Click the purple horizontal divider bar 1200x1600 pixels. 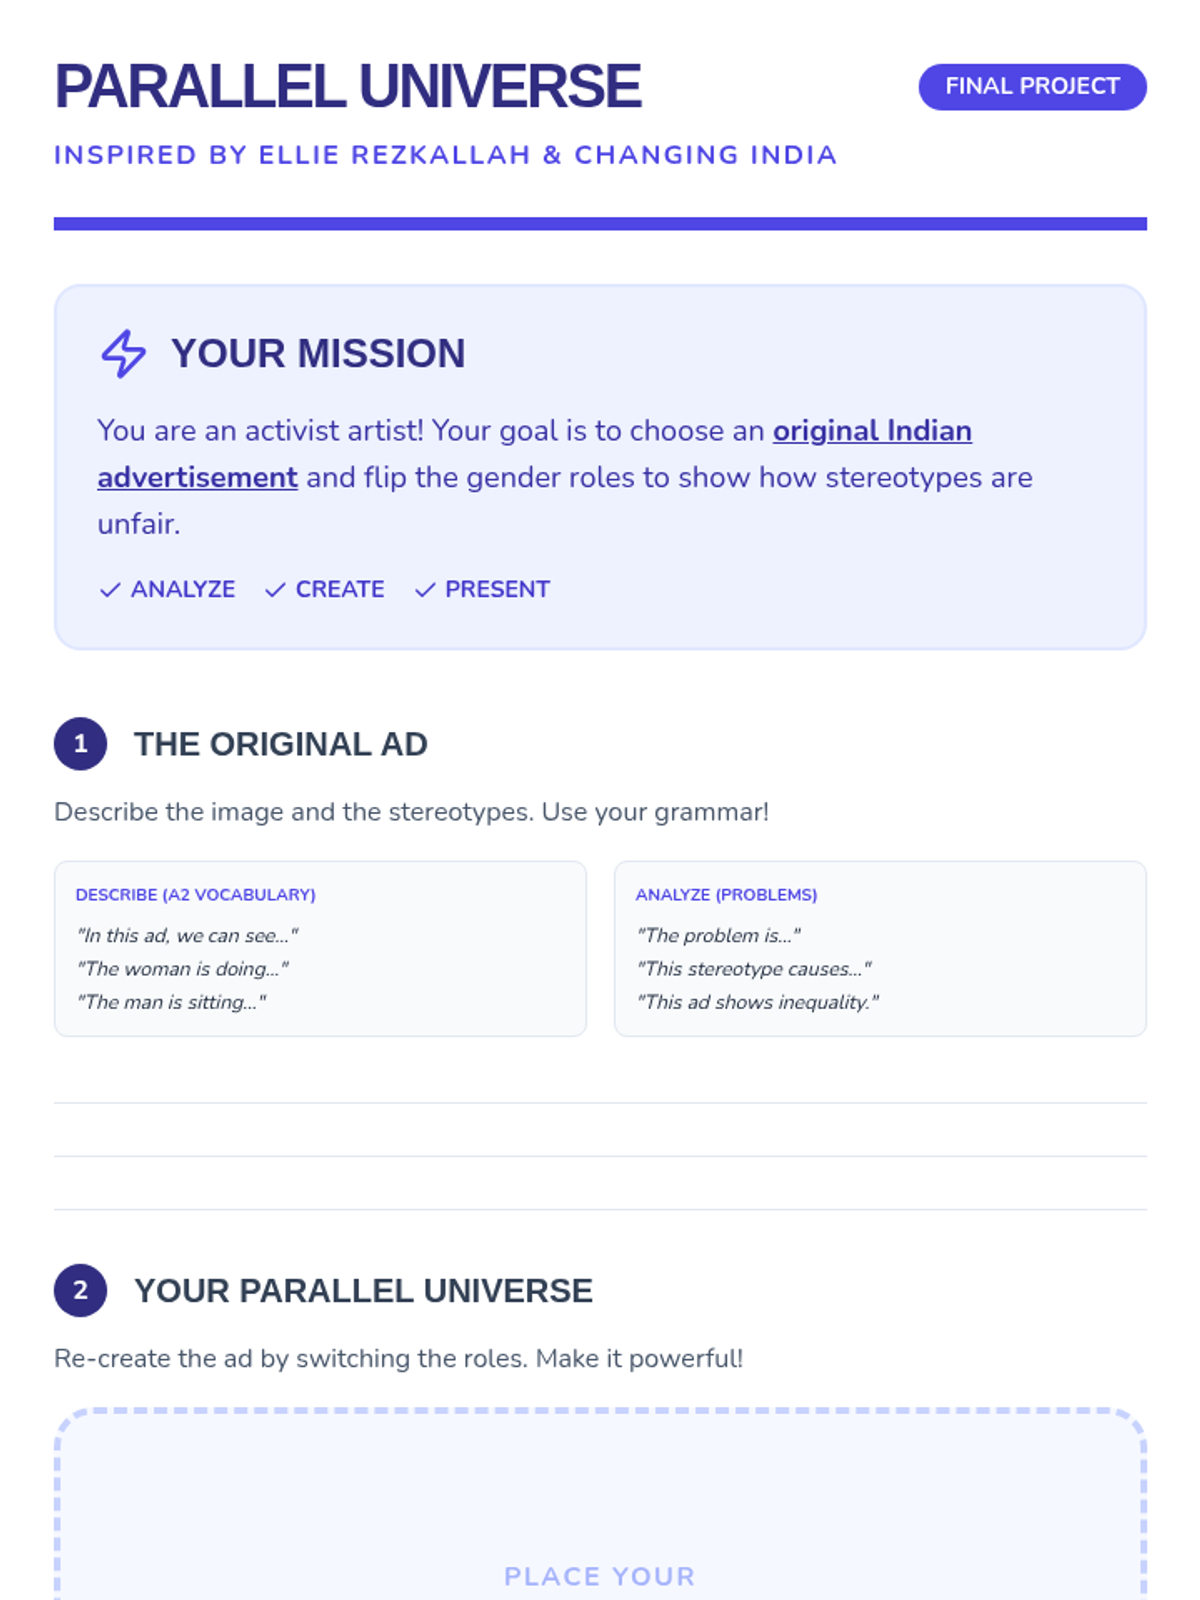(600, 224)
